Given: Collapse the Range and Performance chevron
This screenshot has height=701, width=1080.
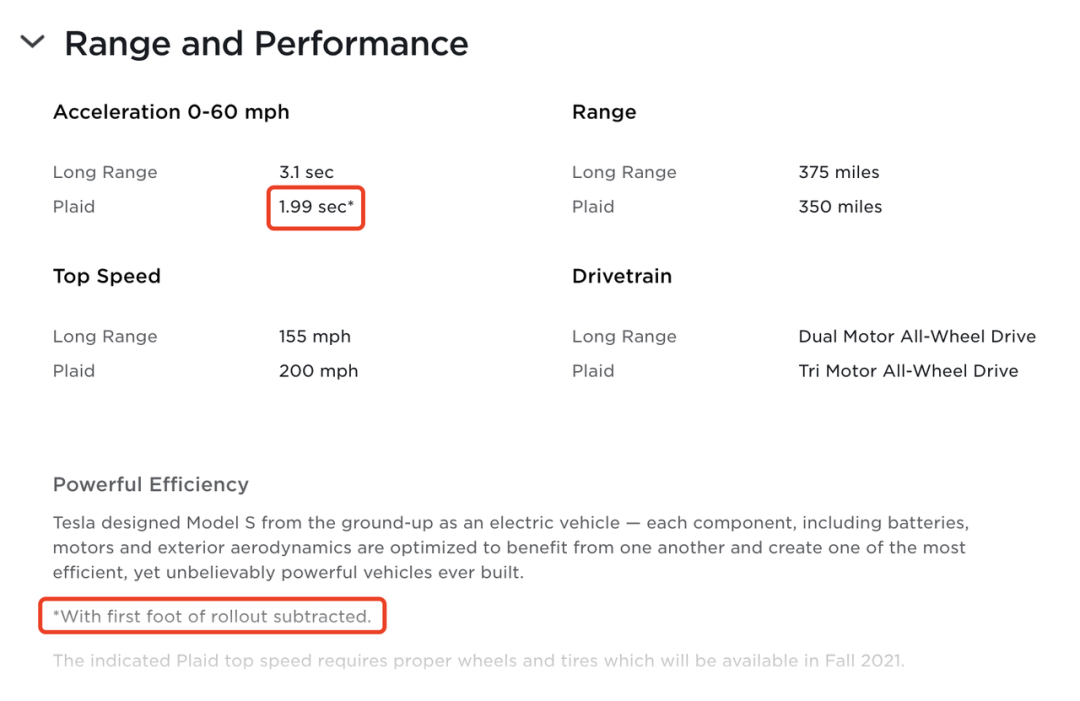Looking at the screenshot, I should 32,43.
